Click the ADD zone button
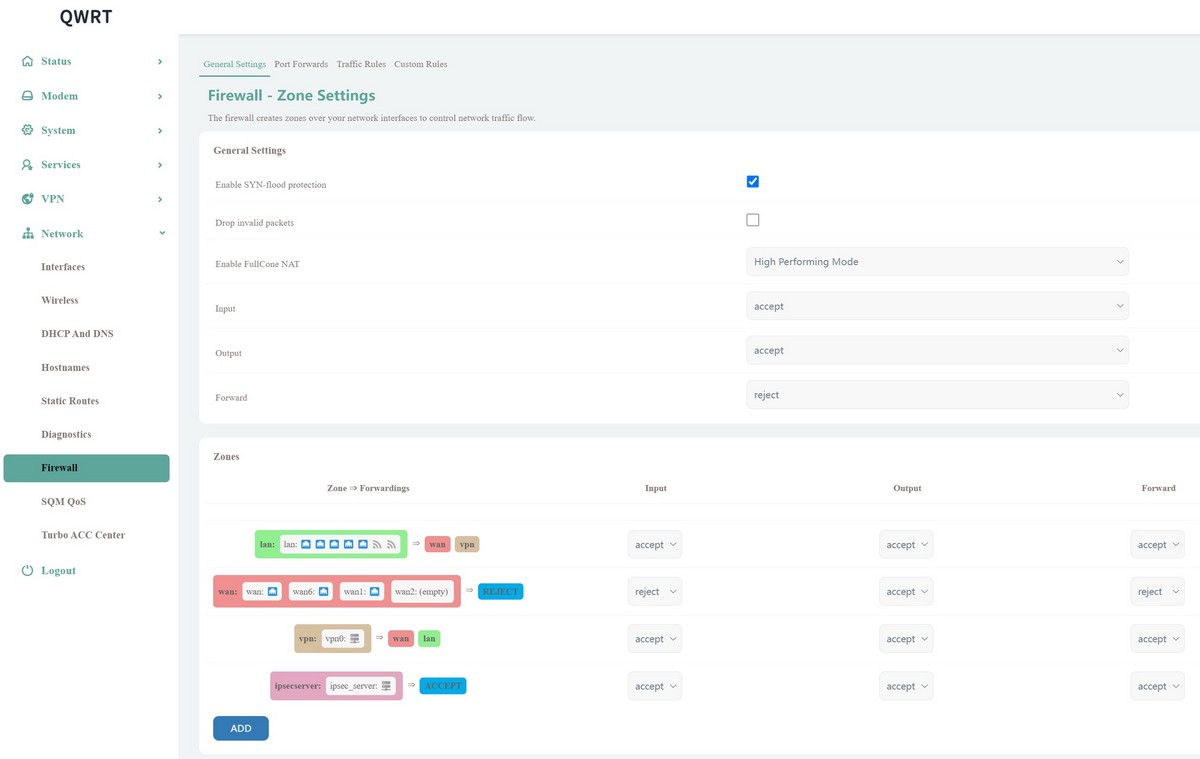 click(240, 728)
